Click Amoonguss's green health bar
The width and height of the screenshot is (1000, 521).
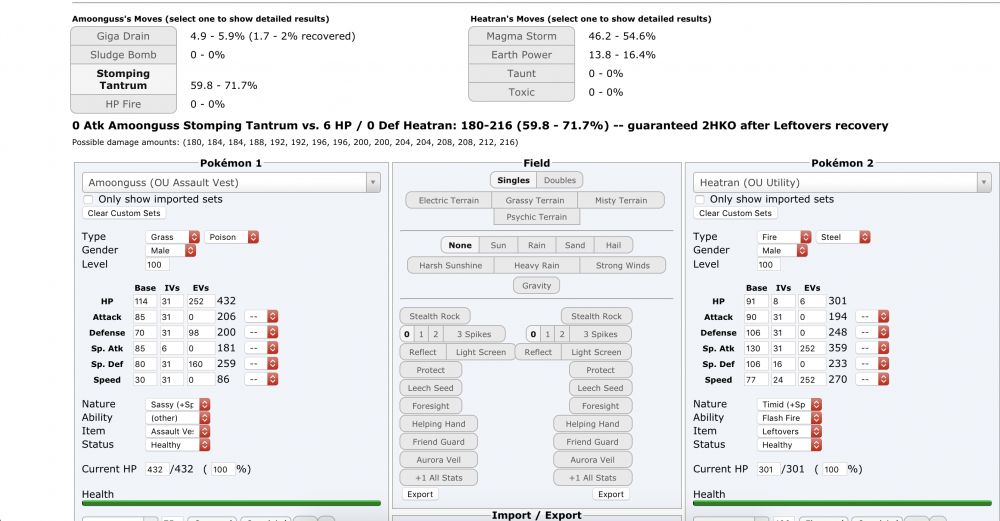click(231, 503)
